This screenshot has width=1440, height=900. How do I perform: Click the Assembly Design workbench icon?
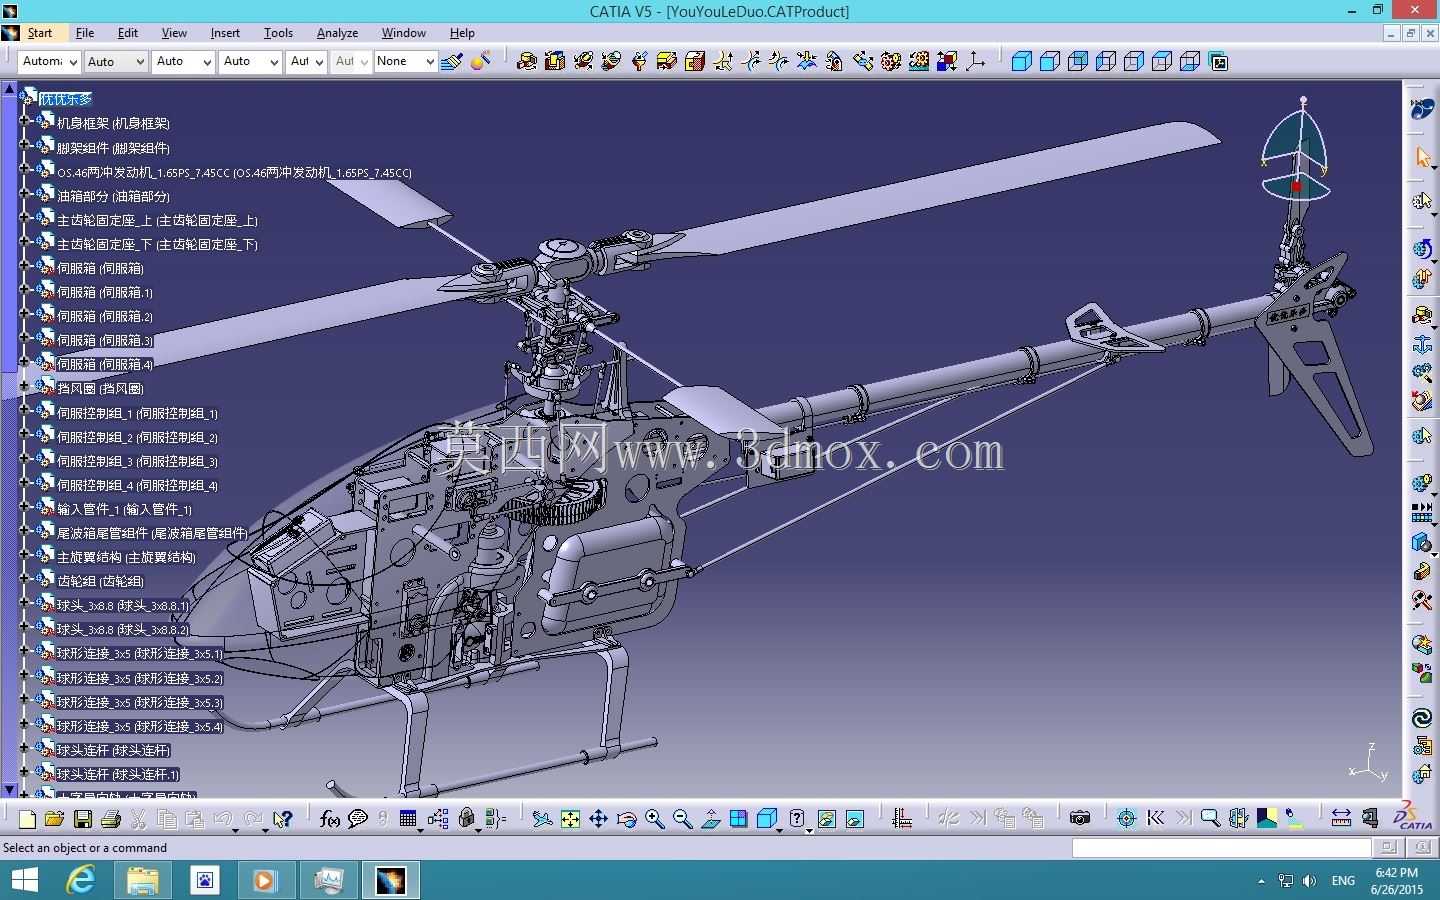pos(1422,108)
